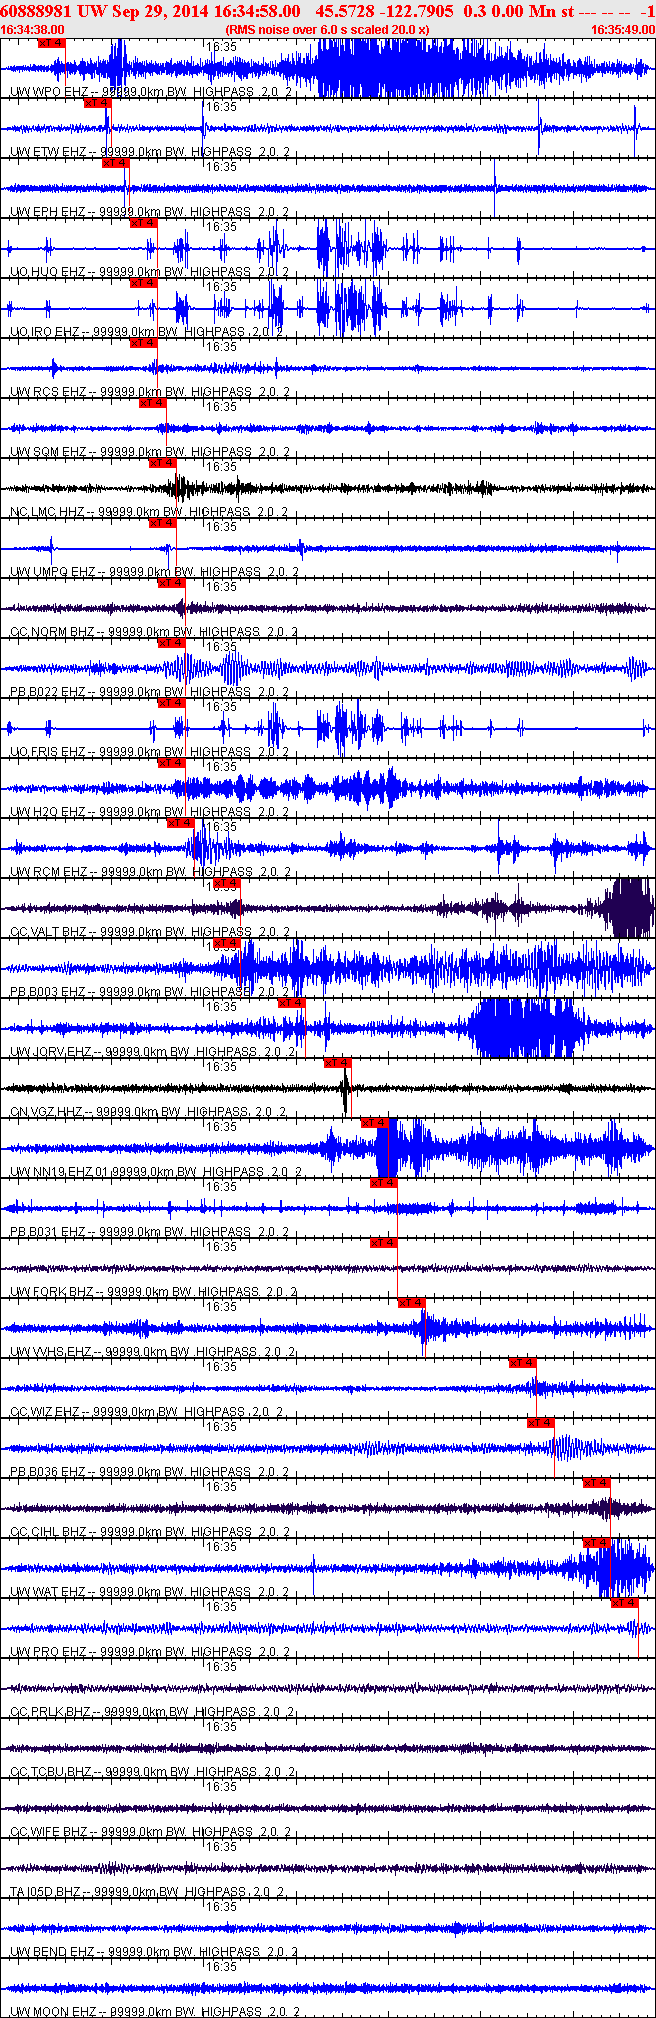This screenshot has height=2018, width=656.
Task: Click the 'UW RCS EHZ' station label
Action: click(x=48, y=392)
